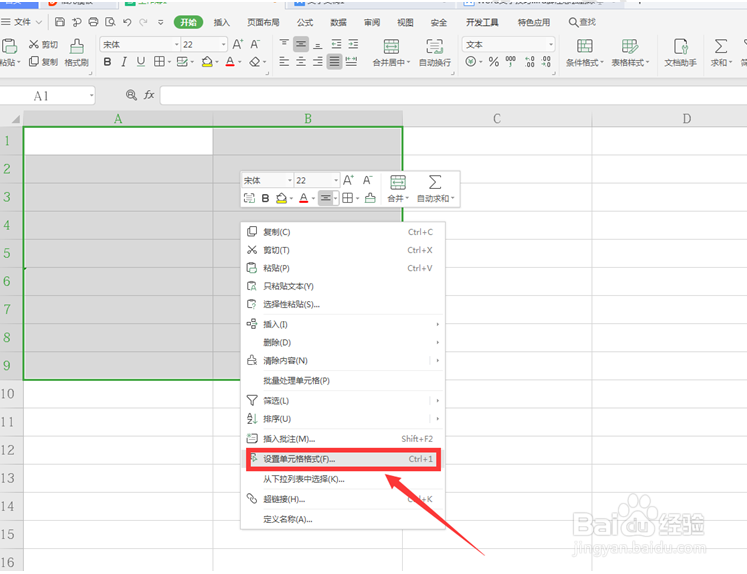This screenshot has width=747, height=574.
Task: Toggle align left in ribbon
Action: point(284,61)
